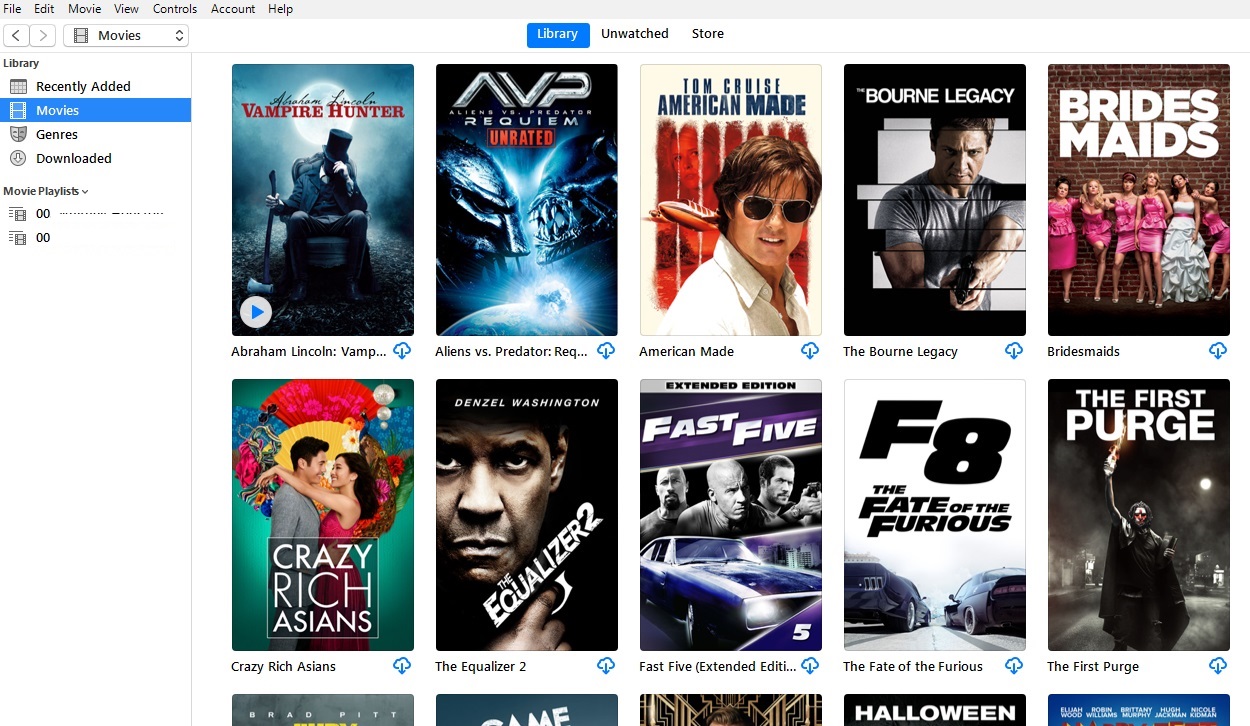Click the Halloween poster in bottom row

click(935, 710)
